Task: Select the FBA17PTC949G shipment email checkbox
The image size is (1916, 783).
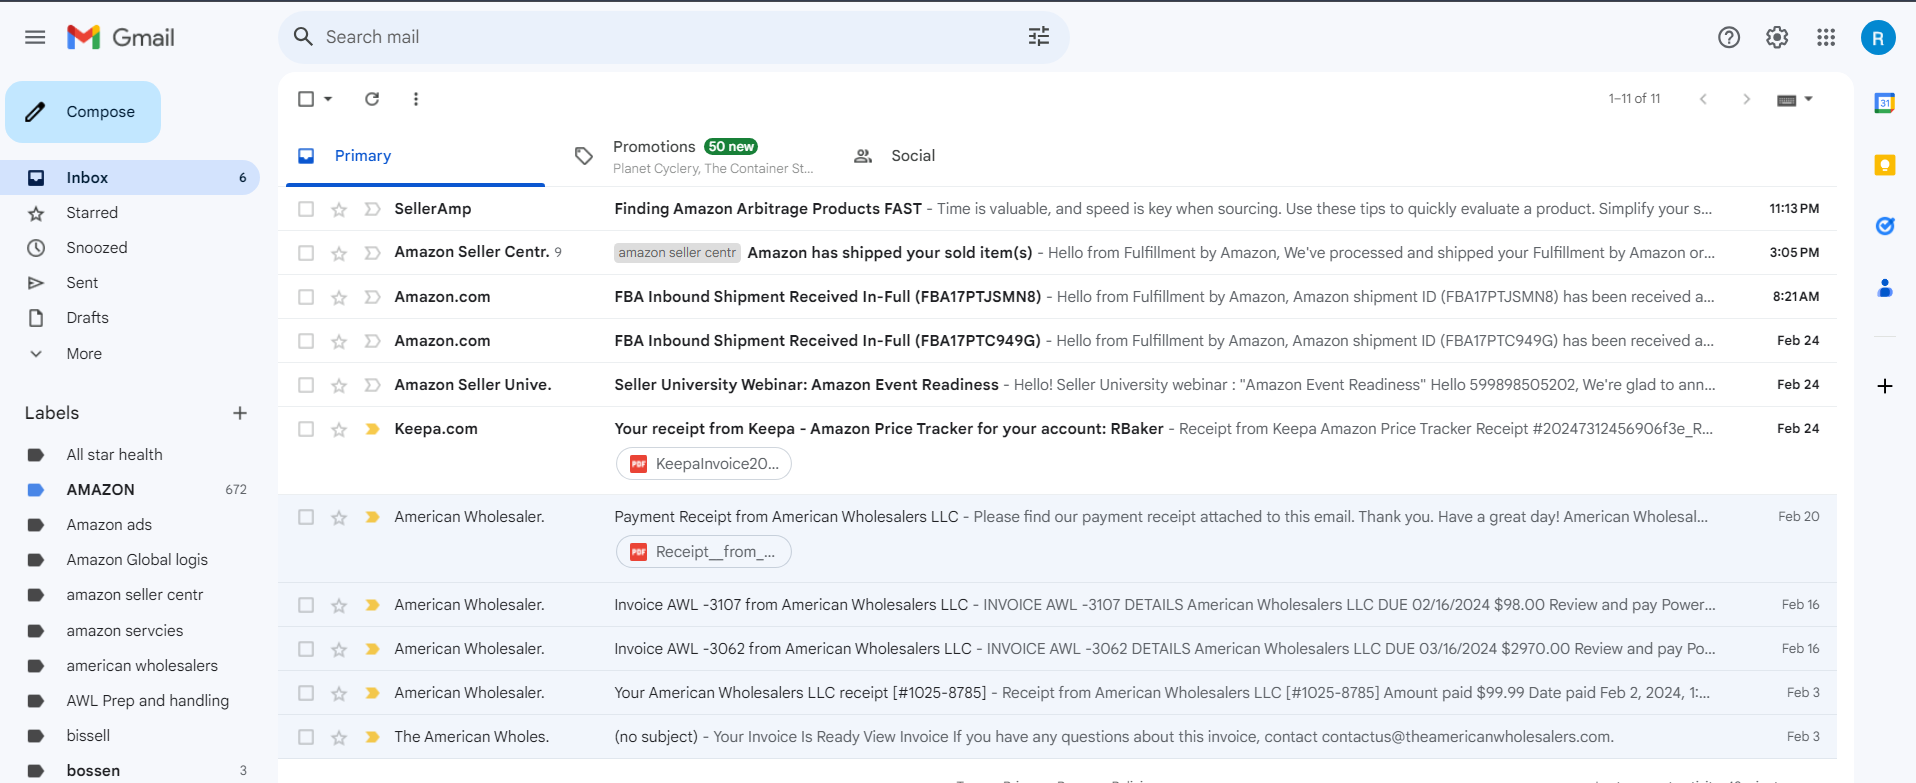Action: point(306,341)
